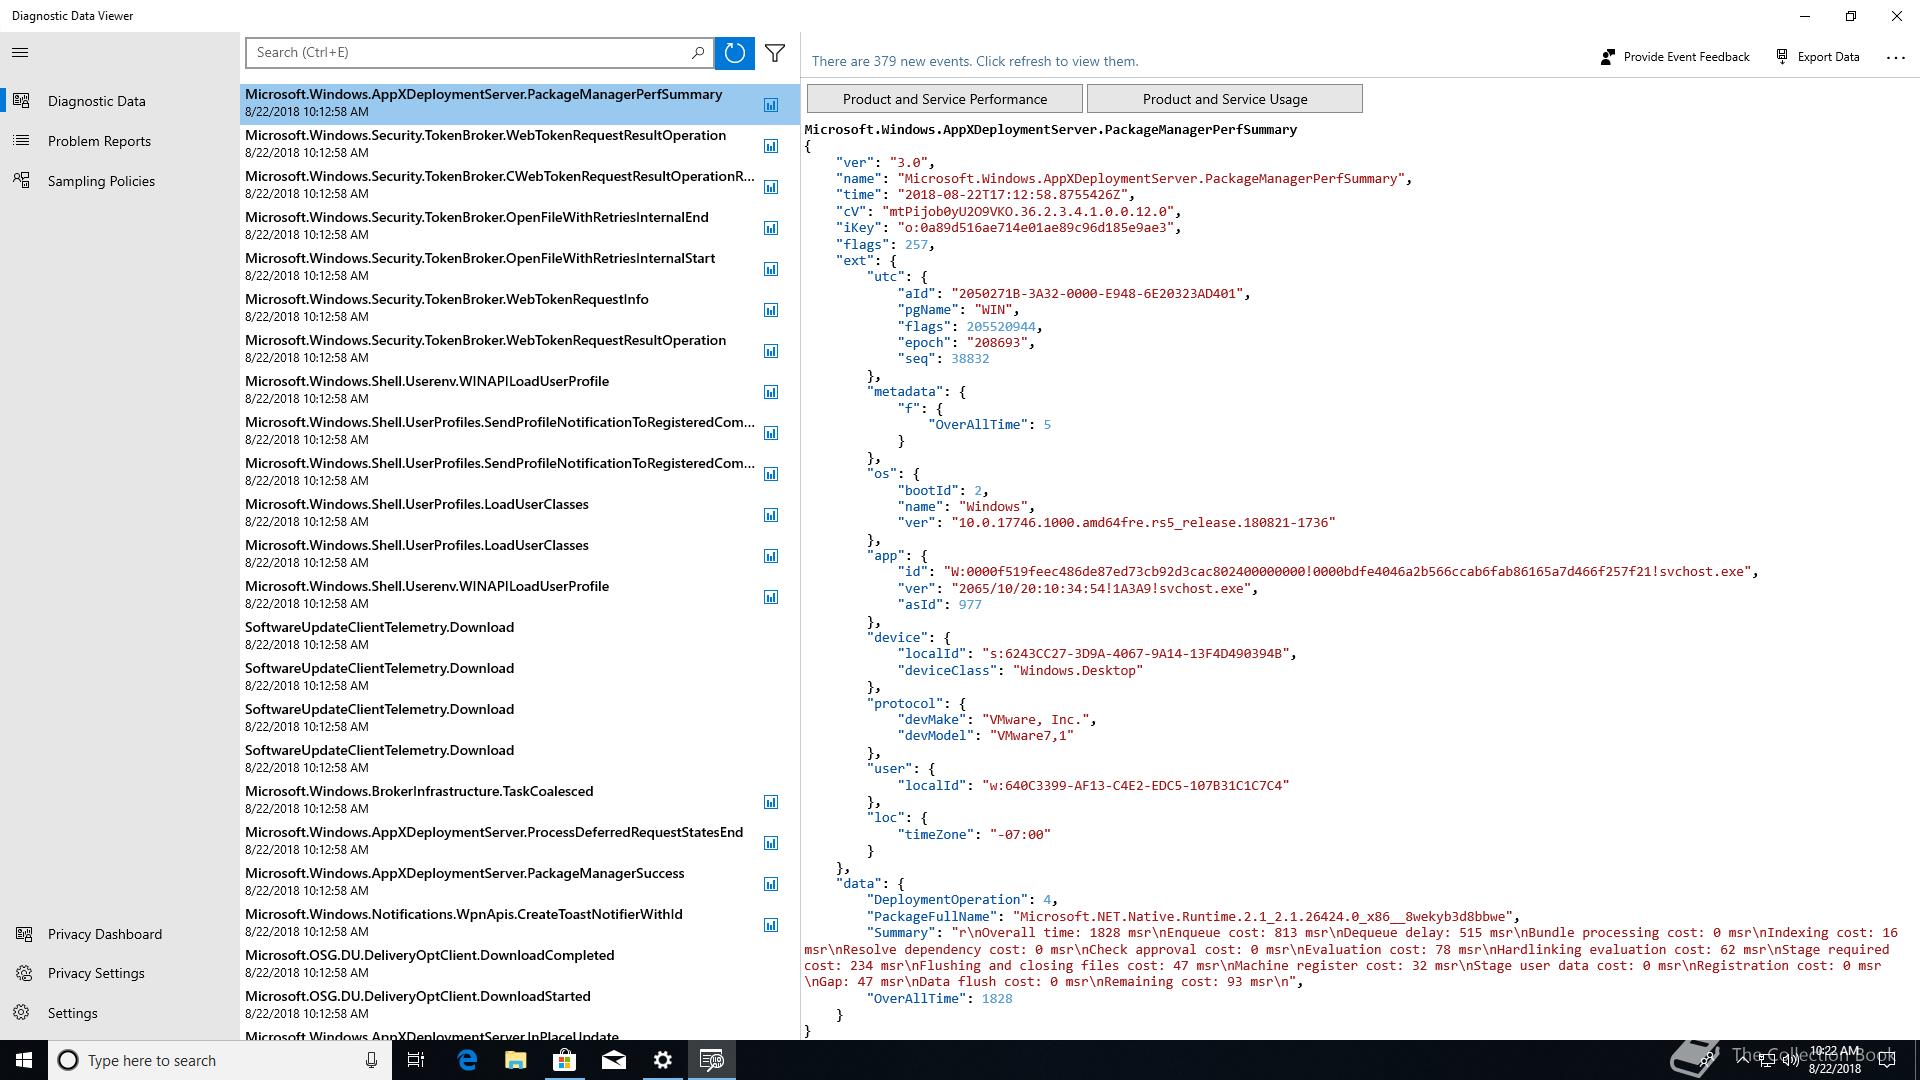Click Product and Service Usage button
The height and width of the screenshot is (1080, 1920).
click(x=1225, y=99)
